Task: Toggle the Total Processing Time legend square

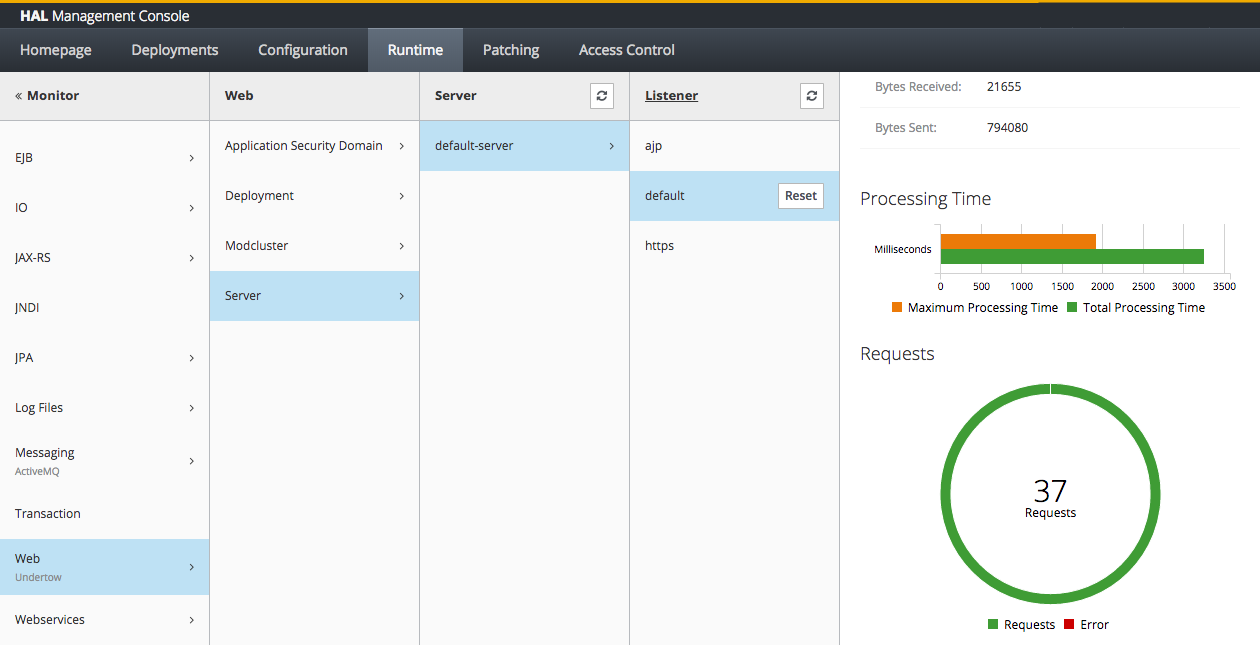Action: tap(1072, 308)
